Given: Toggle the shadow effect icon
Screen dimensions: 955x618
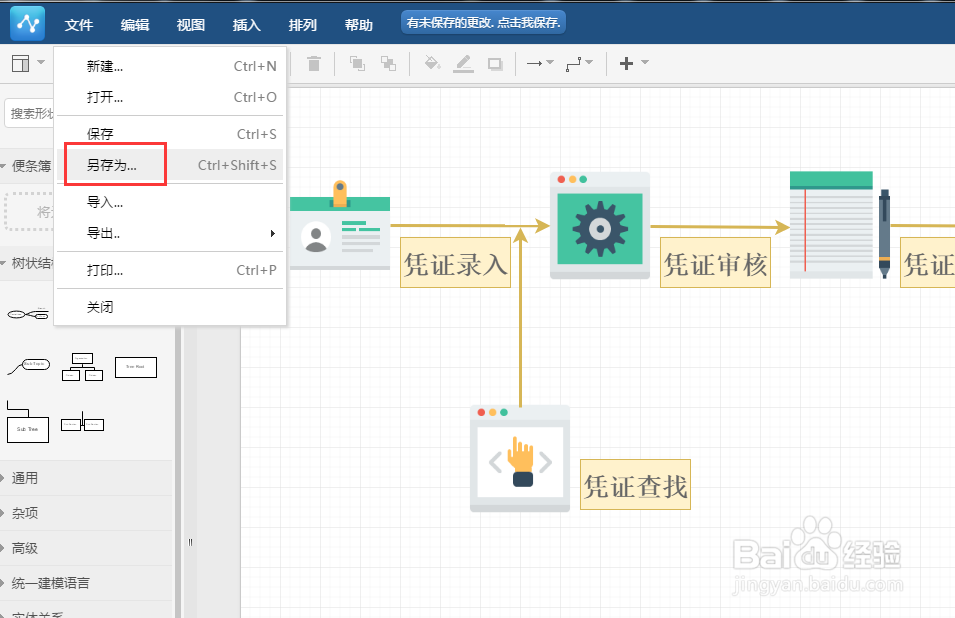Looking at the screenshot, I should pos(497,63).
